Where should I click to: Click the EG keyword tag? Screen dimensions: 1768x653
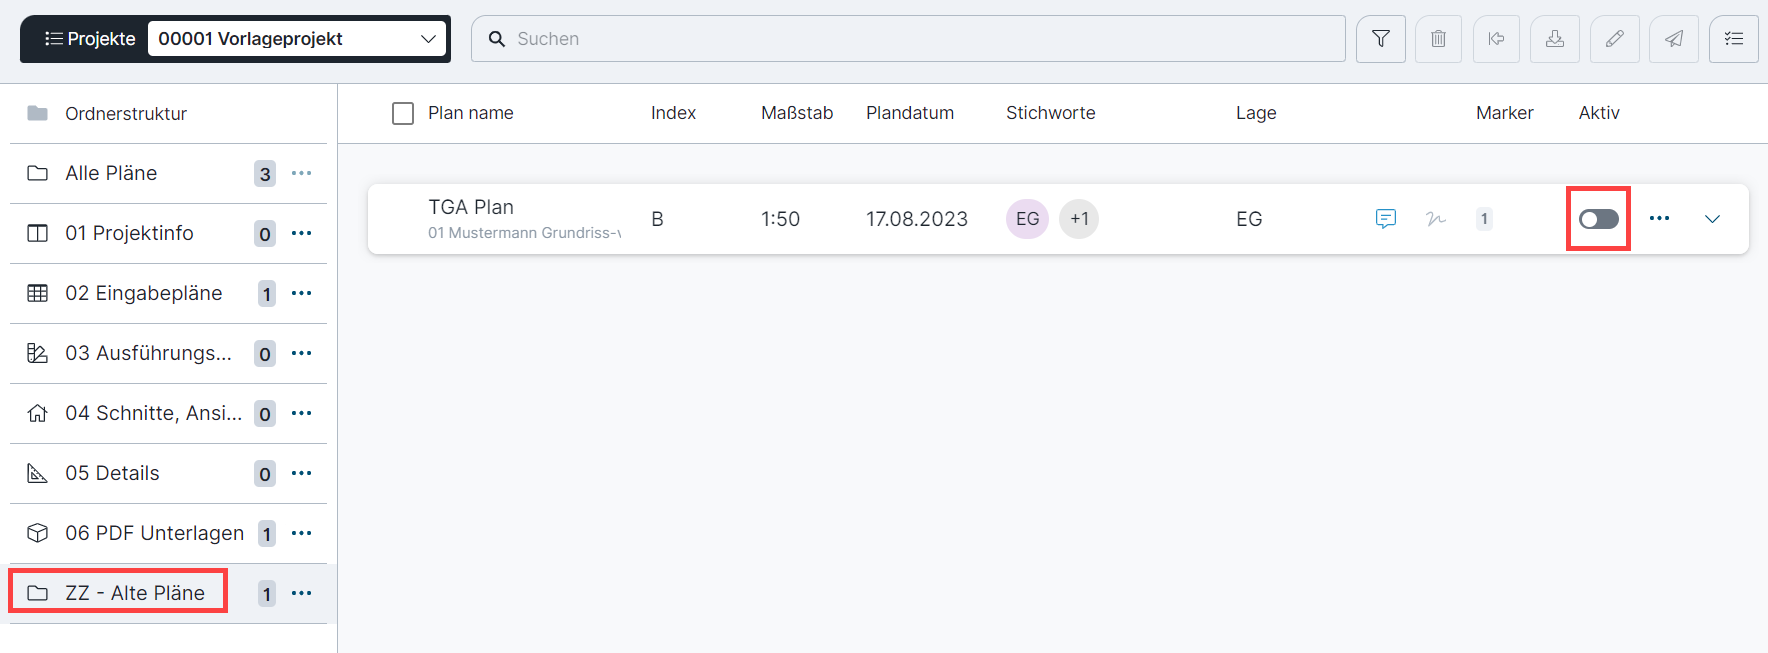1027,219
